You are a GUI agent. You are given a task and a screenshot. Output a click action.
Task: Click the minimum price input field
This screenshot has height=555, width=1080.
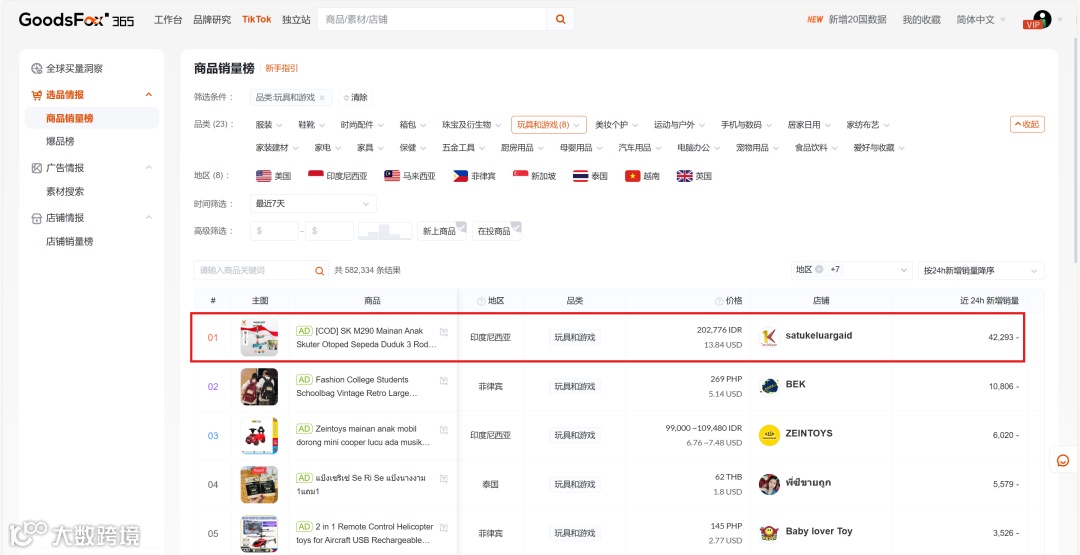(274, 231)
